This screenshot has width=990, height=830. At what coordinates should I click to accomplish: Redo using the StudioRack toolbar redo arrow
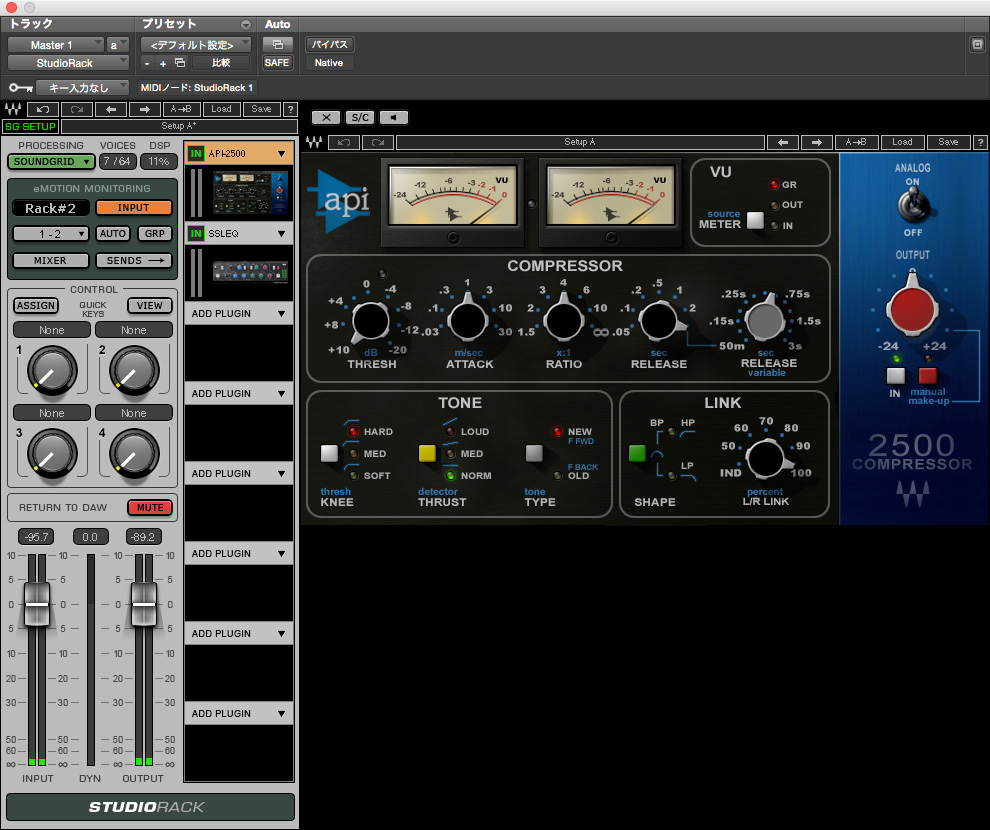[x=77, y=109]
